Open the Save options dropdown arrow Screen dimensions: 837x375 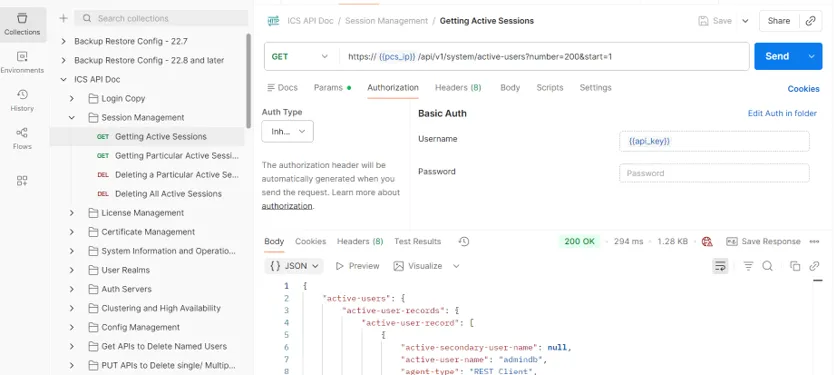pos(745,21)
